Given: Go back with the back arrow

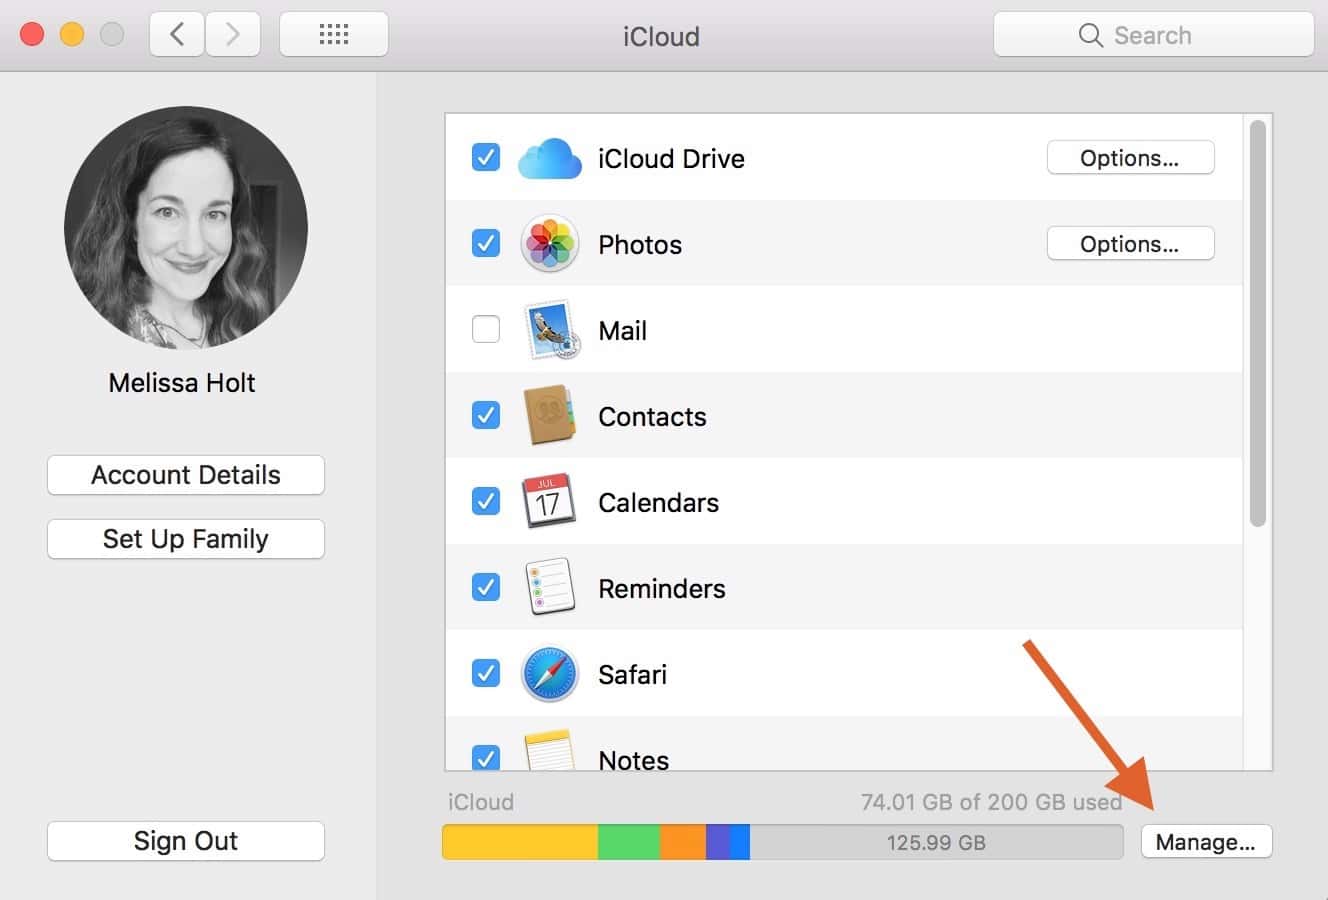Looking at the screenshot, I should pos(177,35).
